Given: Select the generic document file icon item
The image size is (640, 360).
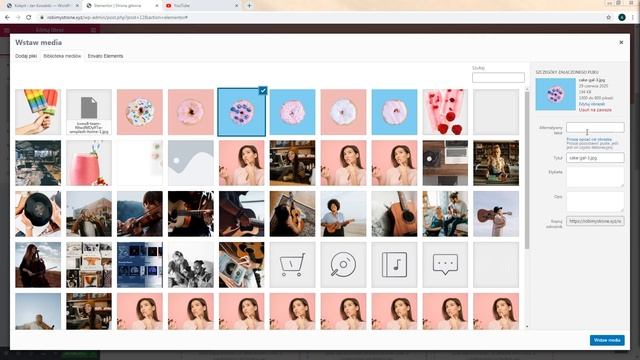Looking at the screenshot, I should point(89,112).
